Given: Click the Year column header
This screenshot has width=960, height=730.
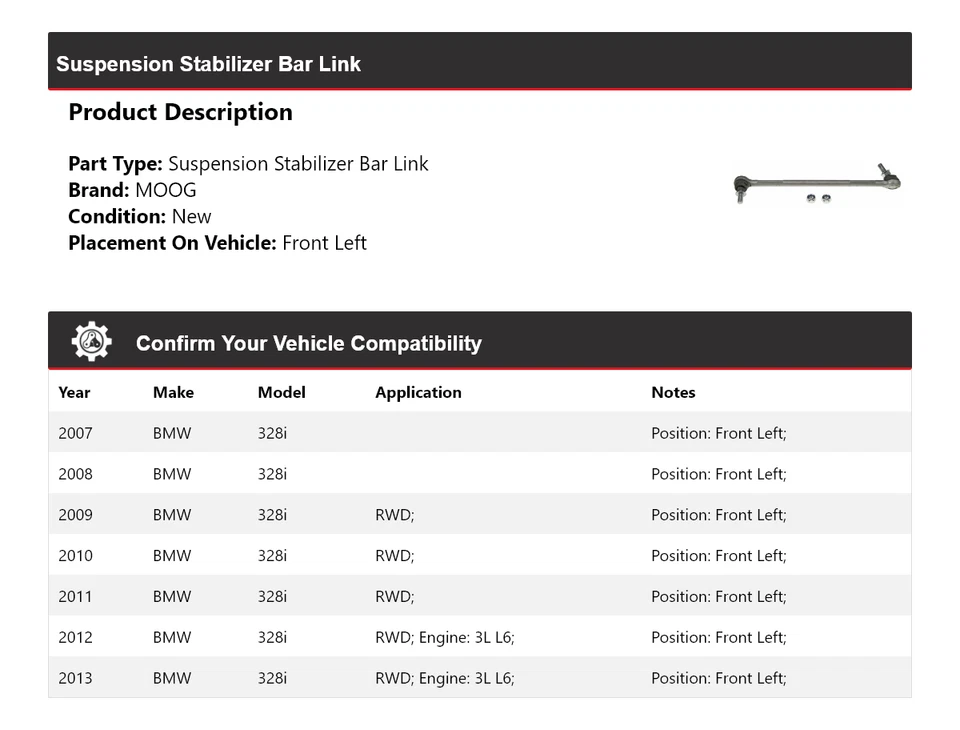Looking at the screenshot, I should pyautogui.click(x=74, y=392).
